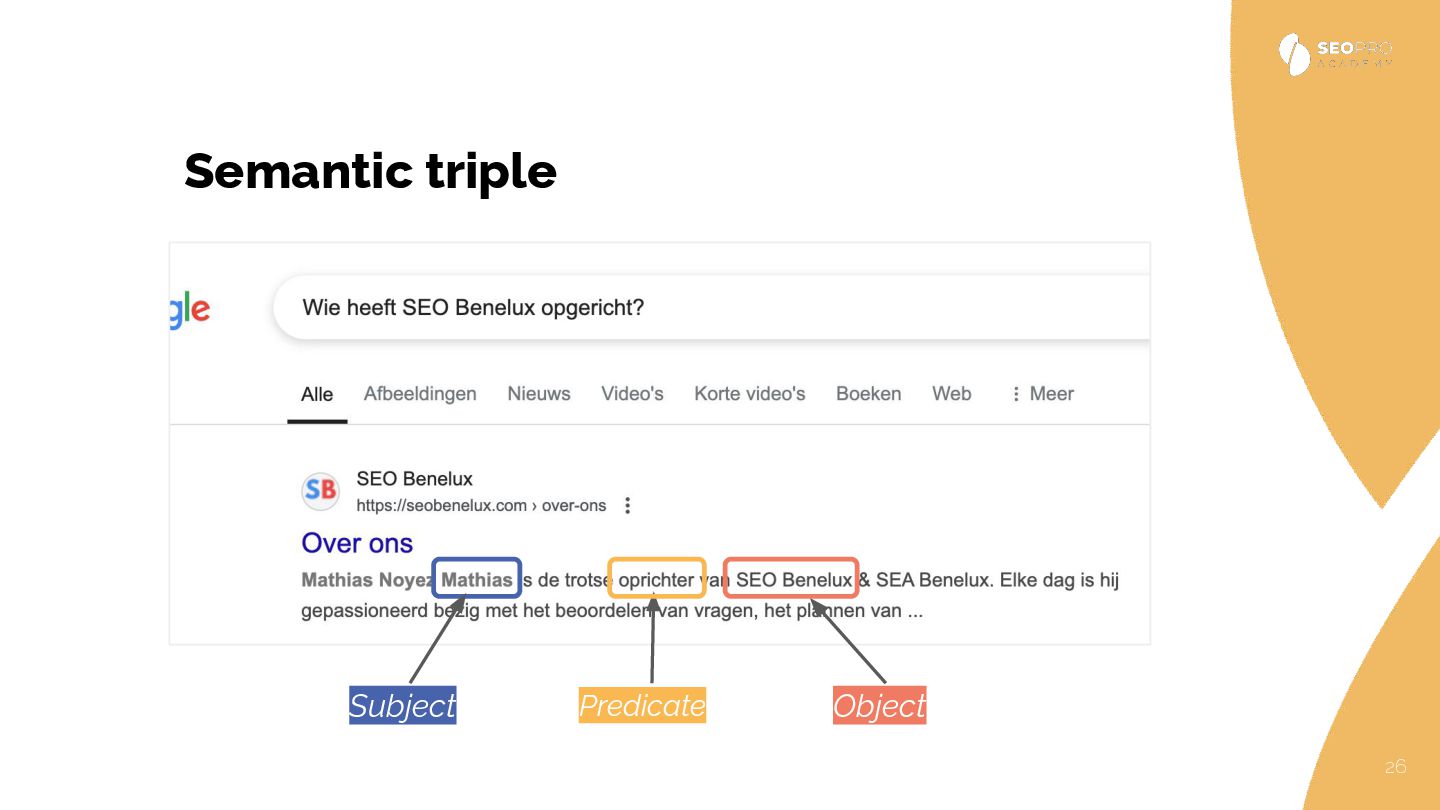
Task: Expand the Meer search filter menu
Action: (x=1042, y=394)
